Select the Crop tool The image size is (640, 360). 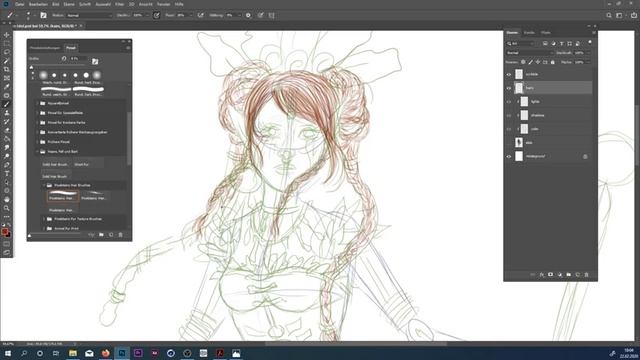point(7,69)
